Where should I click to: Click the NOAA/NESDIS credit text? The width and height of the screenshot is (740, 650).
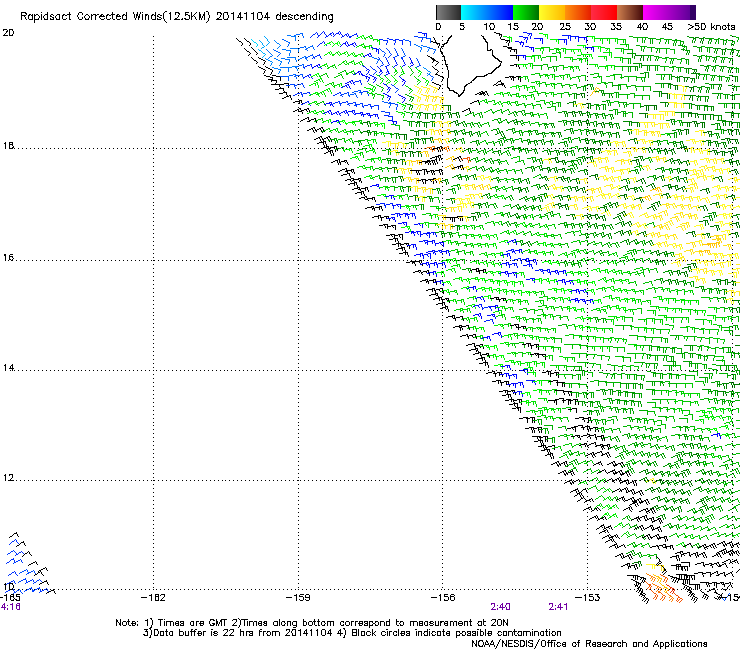tap(589, 644)
